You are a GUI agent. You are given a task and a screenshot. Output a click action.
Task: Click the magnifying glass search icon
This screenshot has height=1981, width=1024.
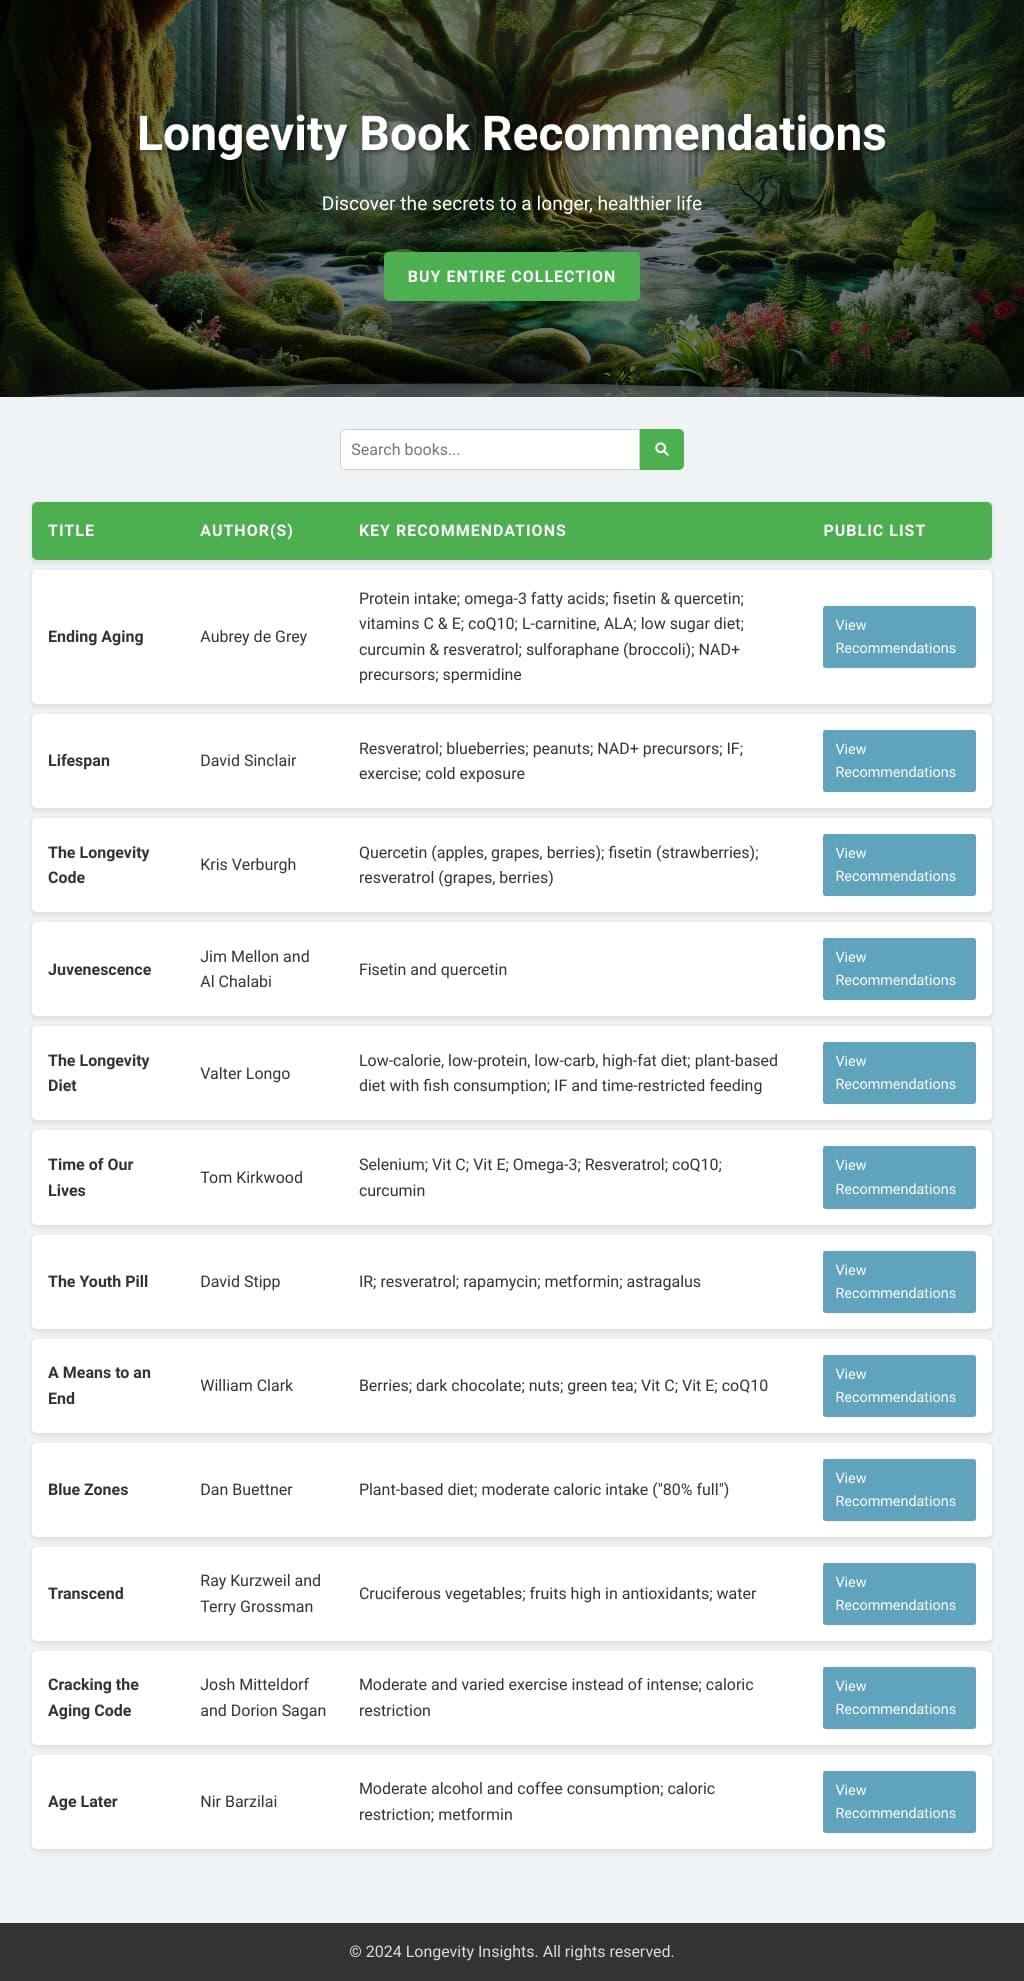661,449
